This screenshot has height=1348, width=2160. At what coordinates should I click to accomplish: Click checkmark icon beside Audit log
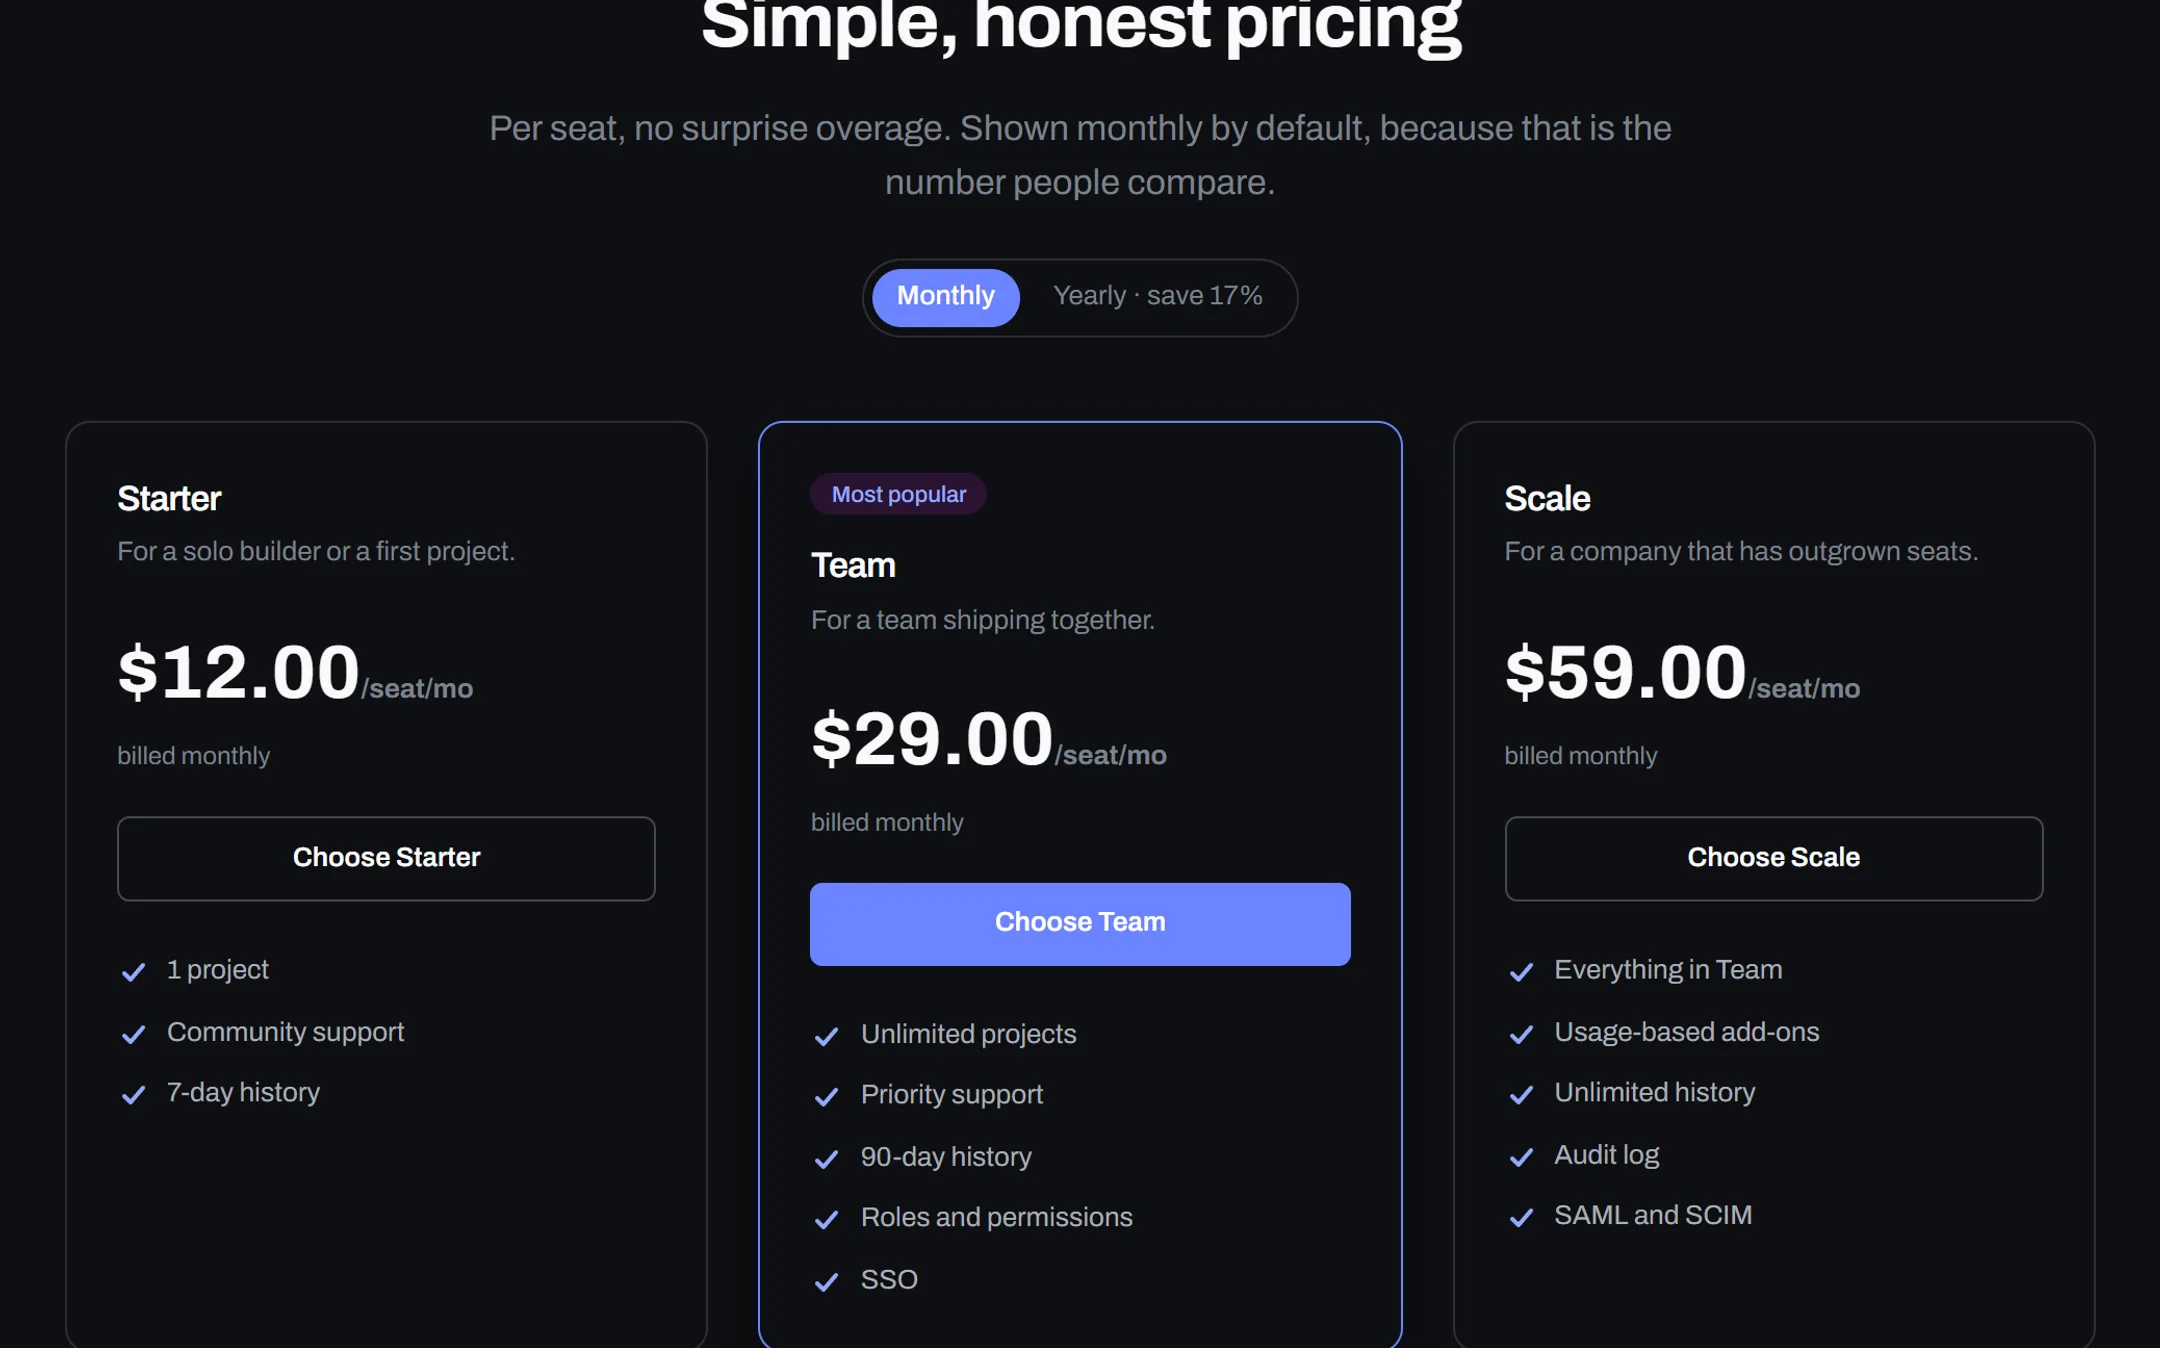point(1521,1157)
